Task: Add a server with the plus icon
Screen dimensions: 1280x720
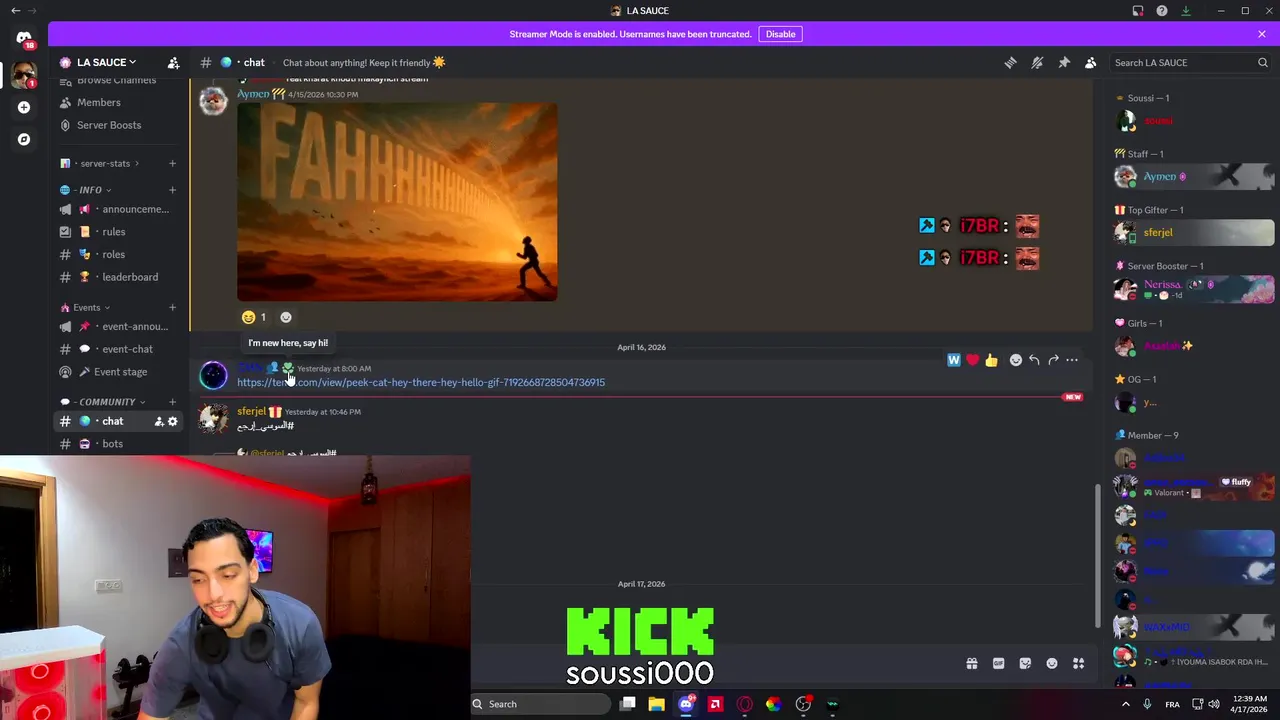Action: [x=24, y=107]
